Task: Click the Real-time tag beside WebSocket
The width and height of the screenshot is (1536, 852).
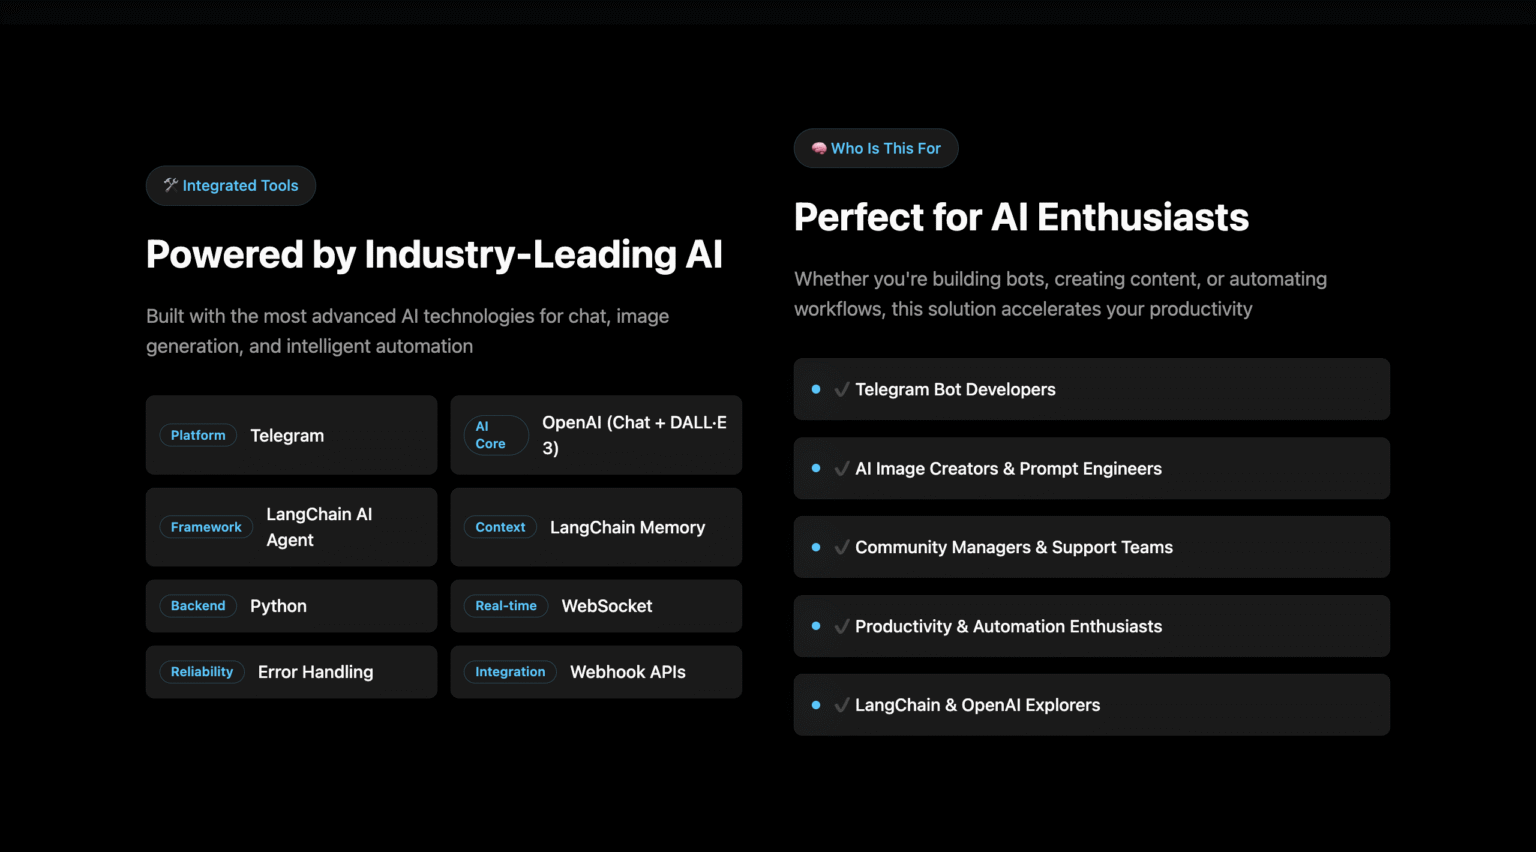Action: tap(506, 606)
